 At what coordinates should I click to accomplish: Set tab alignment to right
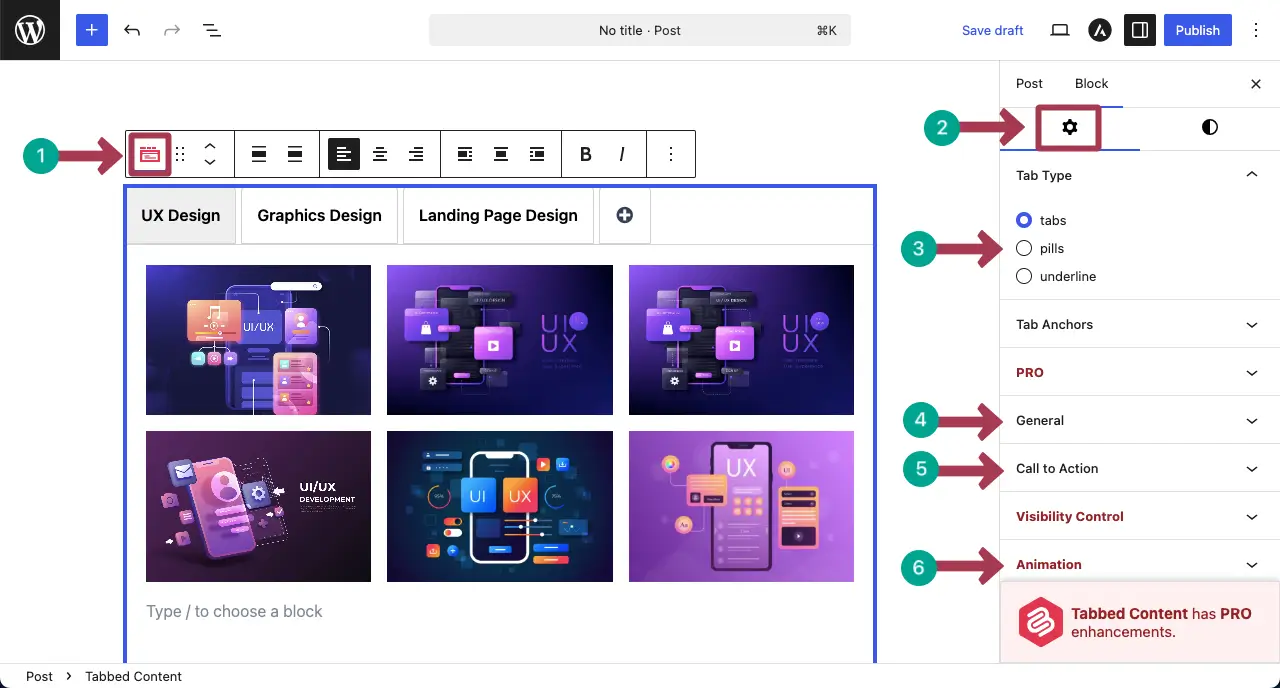tap(537, 155)
